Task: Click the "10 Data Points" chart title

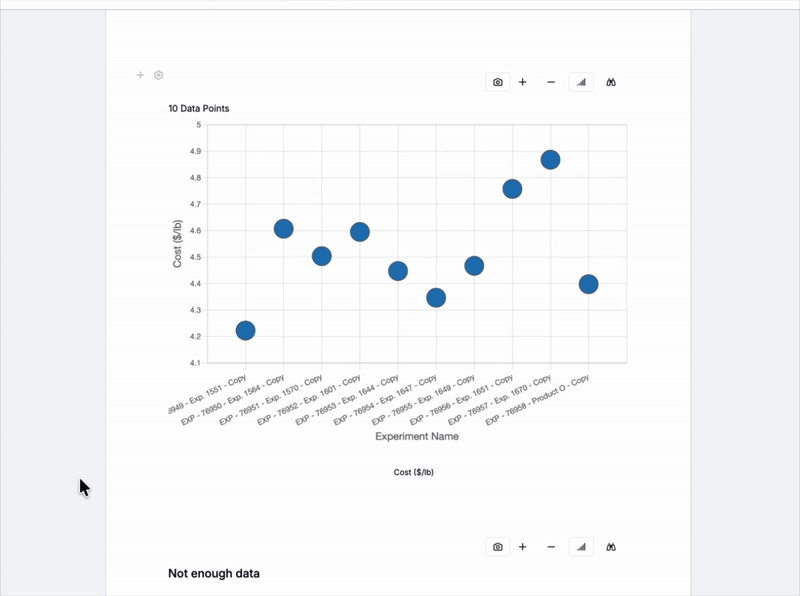Action: (x=198, y=108)
